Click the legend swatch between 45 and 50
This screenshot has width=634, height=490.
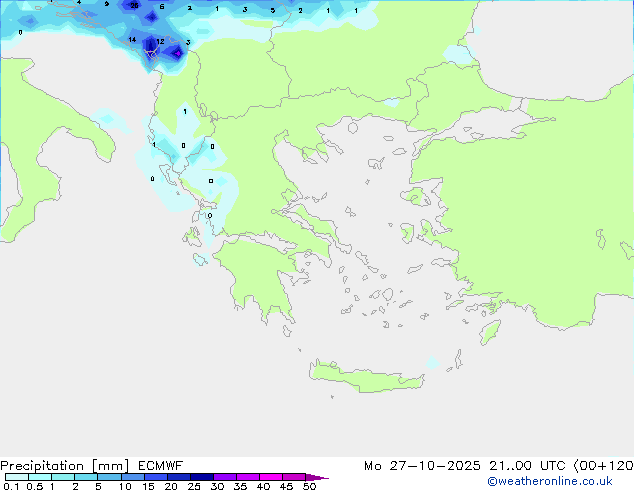pos(294,477)
